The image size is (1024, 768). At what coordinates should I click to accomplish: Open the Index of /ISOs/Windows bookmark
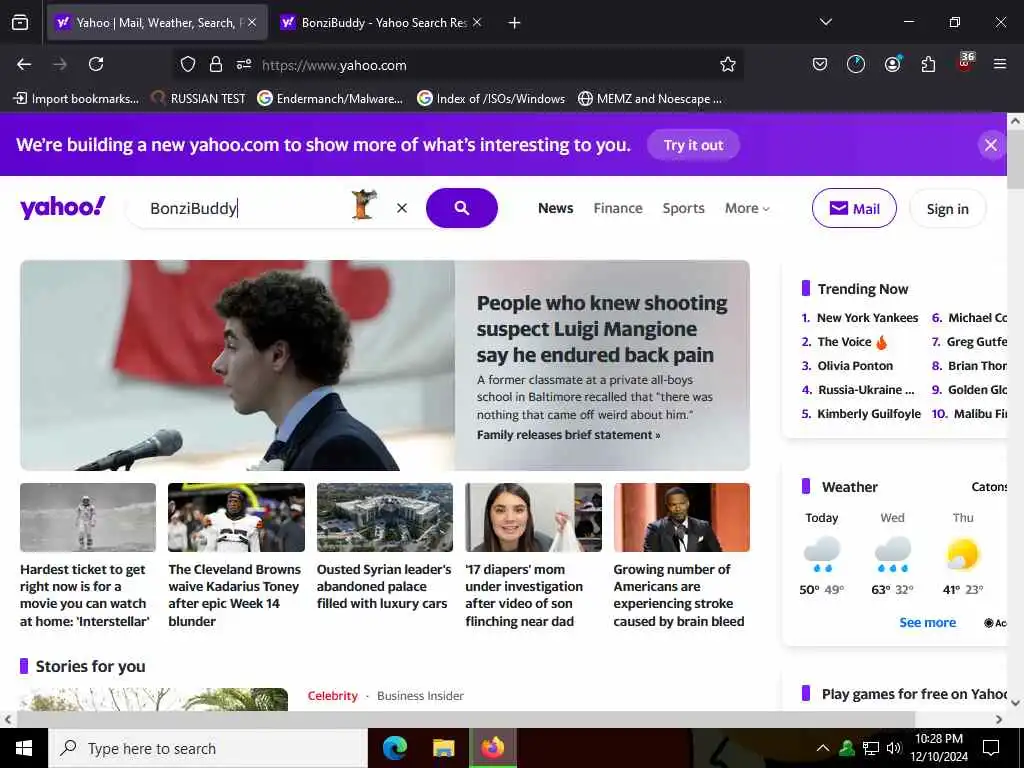491,99
